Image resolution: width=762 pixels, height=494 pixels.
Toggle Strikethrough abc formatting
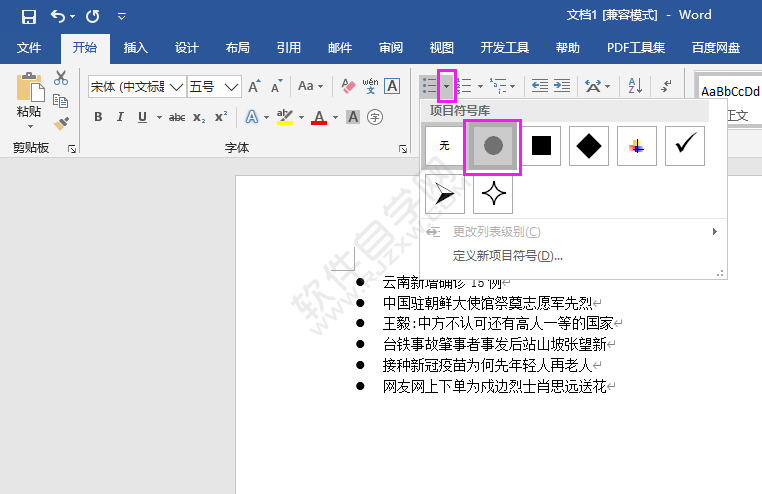pos(177,117)
